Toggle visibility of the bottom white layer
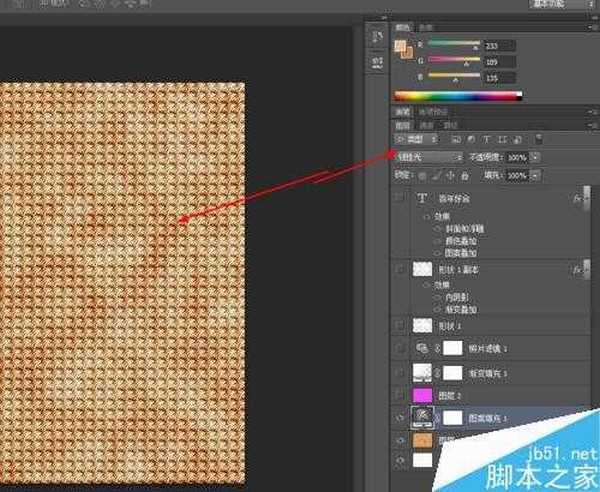Image resolution: width=600 pixels, height=492 pixels. point(400,460)
